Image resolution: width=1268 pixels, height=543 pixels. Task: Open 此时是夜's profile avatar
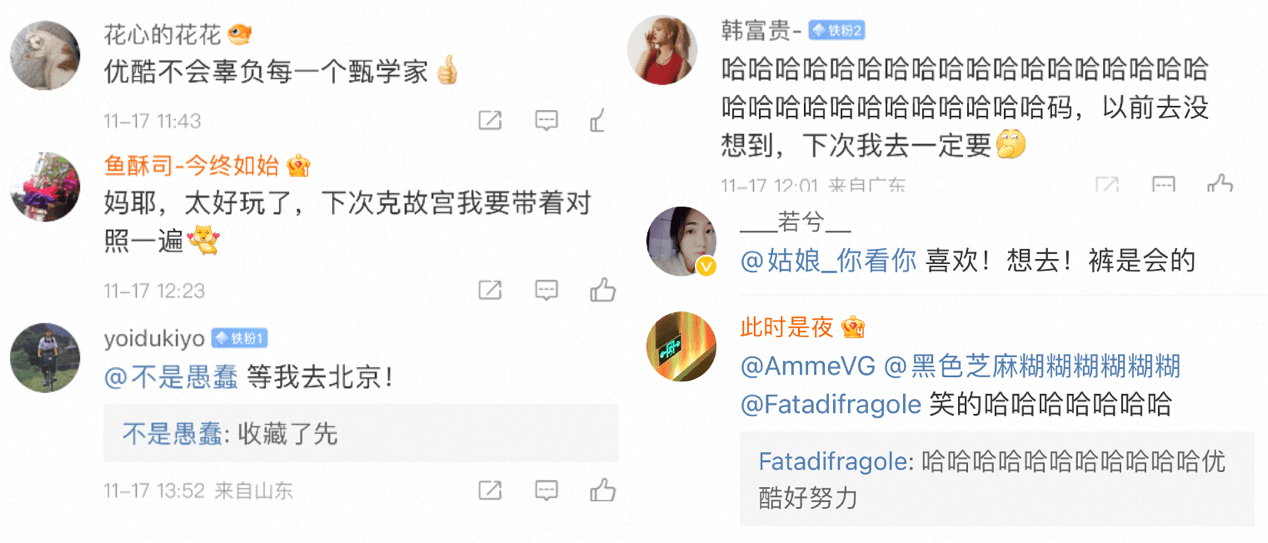coord(682,347)
